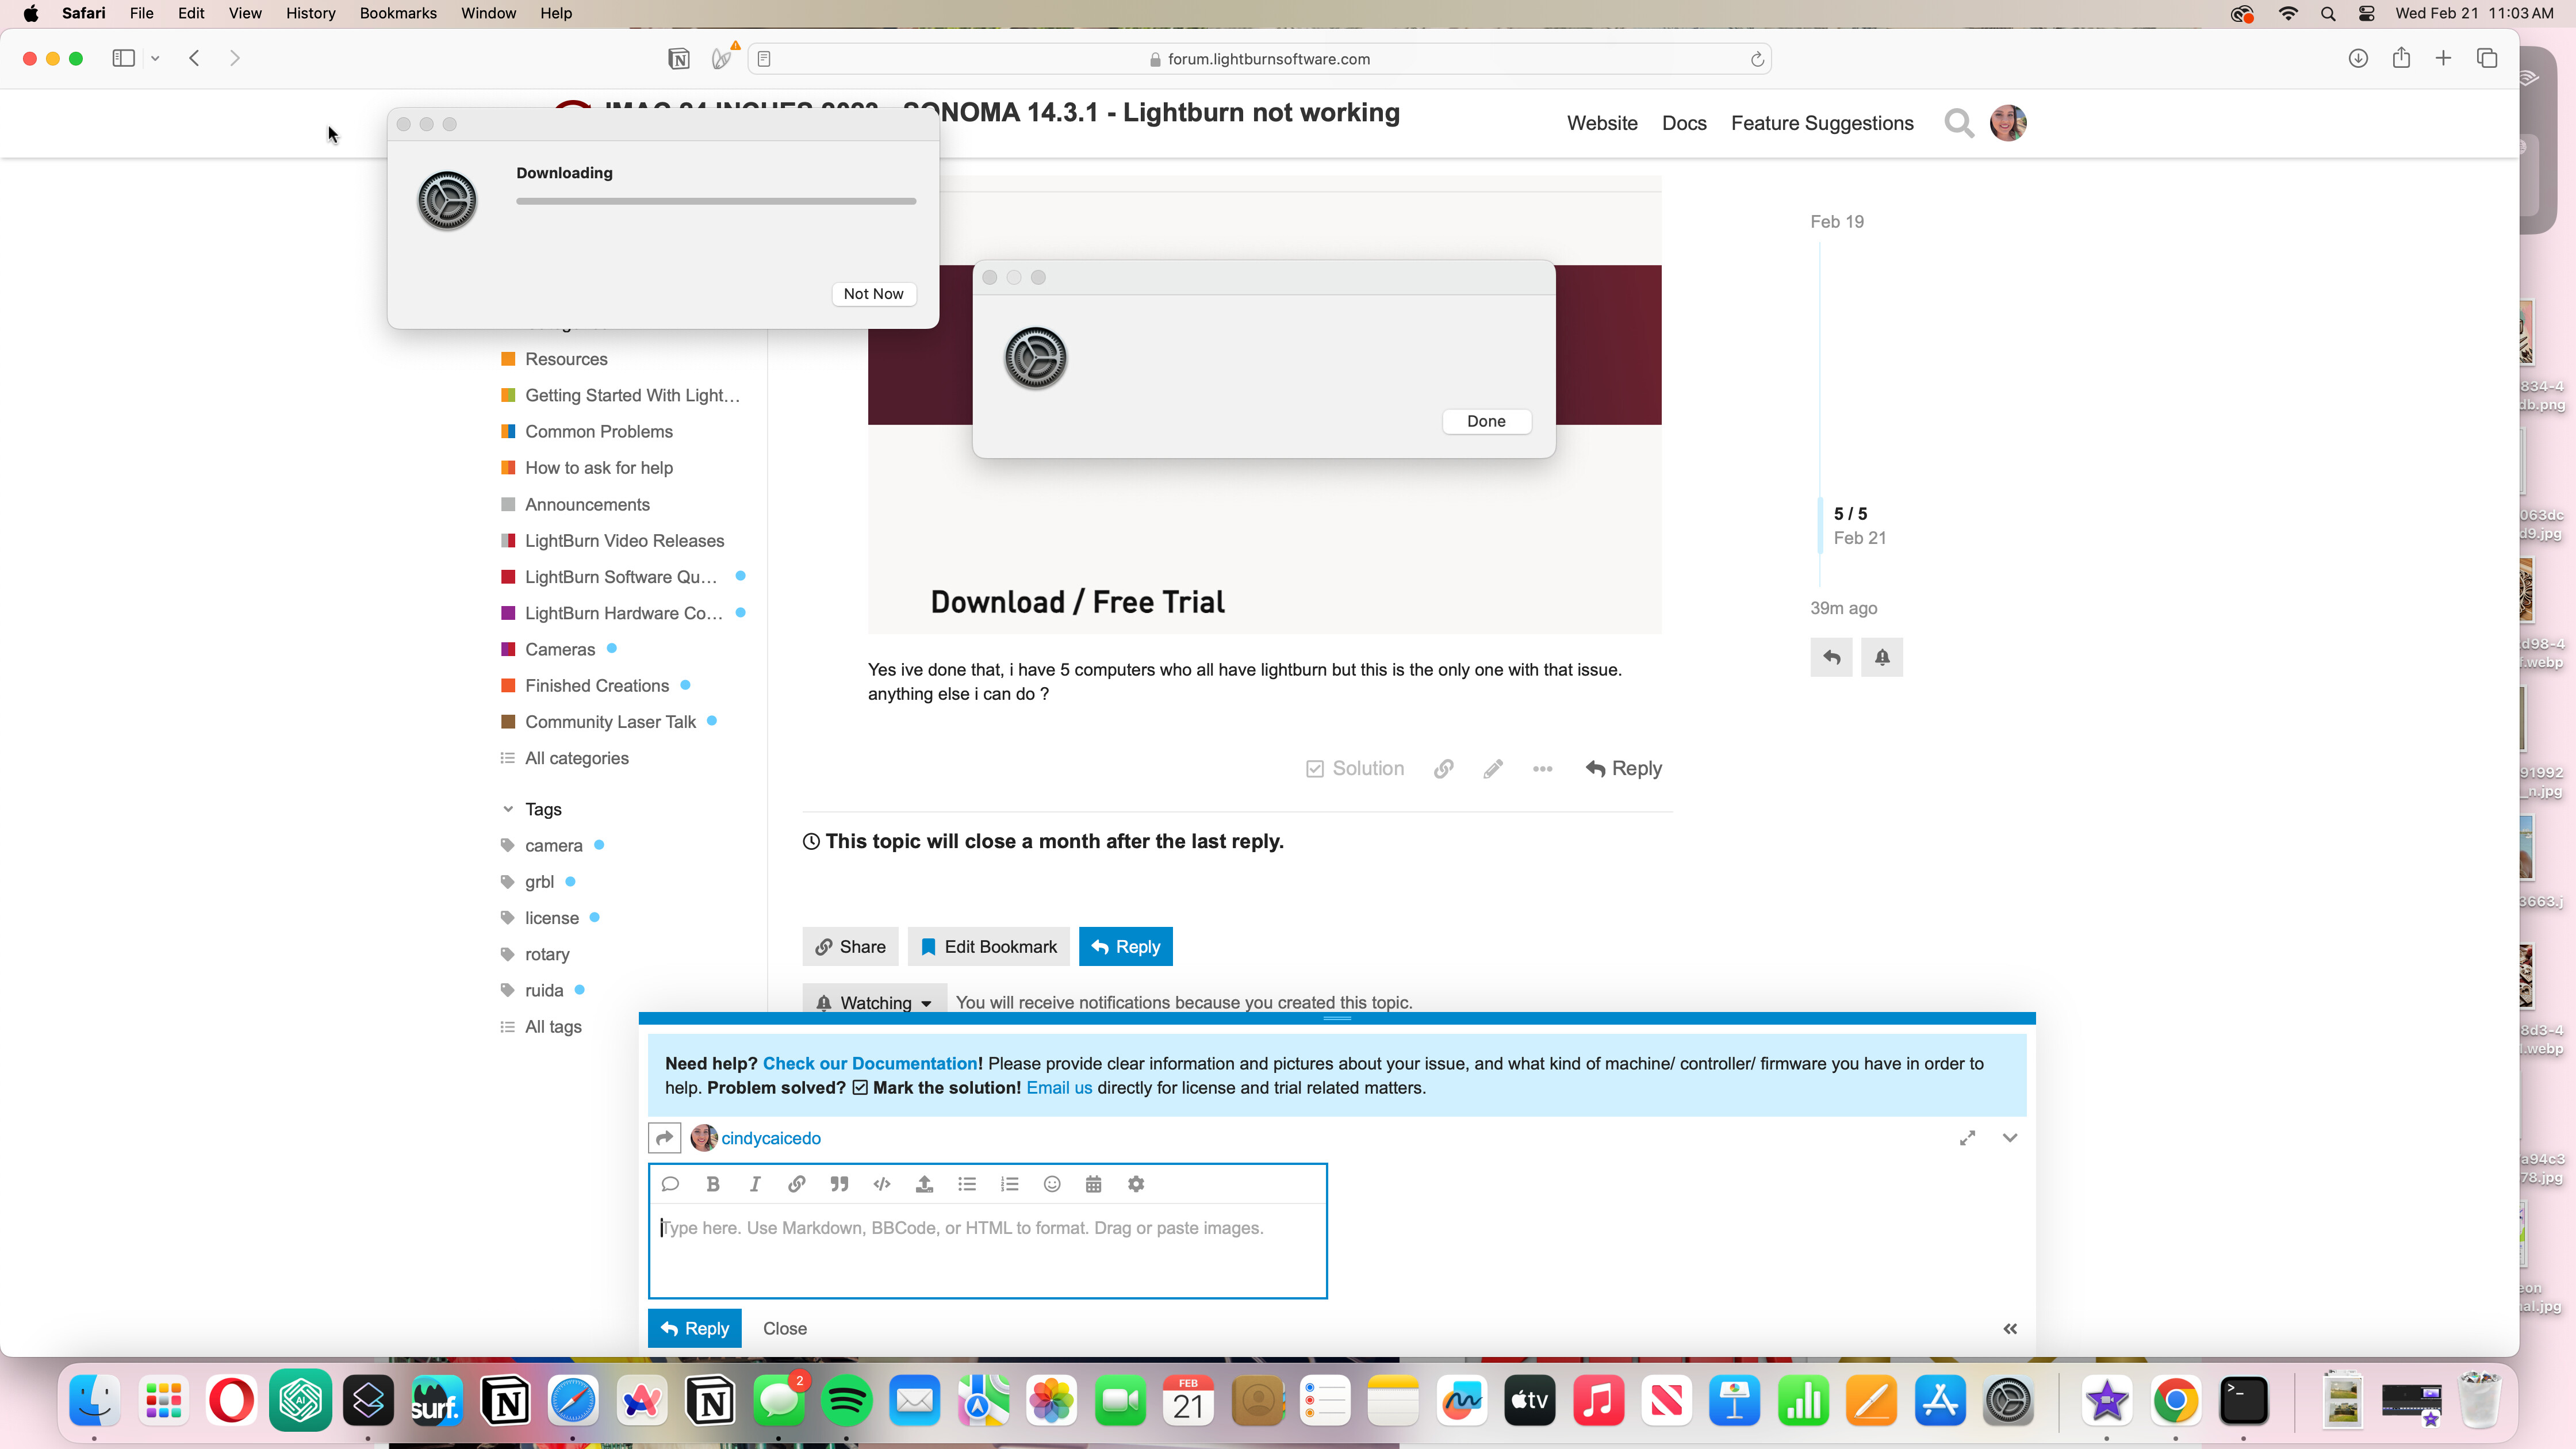Toggle bold formatting in the composer toolbar
The width and height of the screenshot is (2576, 1449).
click(713, 1184)
